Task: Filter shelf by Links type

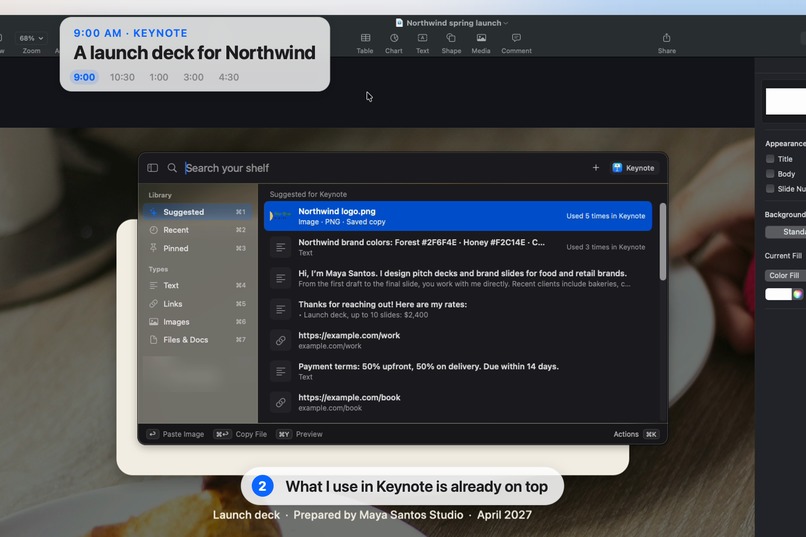Action: [x=197, y=304]
